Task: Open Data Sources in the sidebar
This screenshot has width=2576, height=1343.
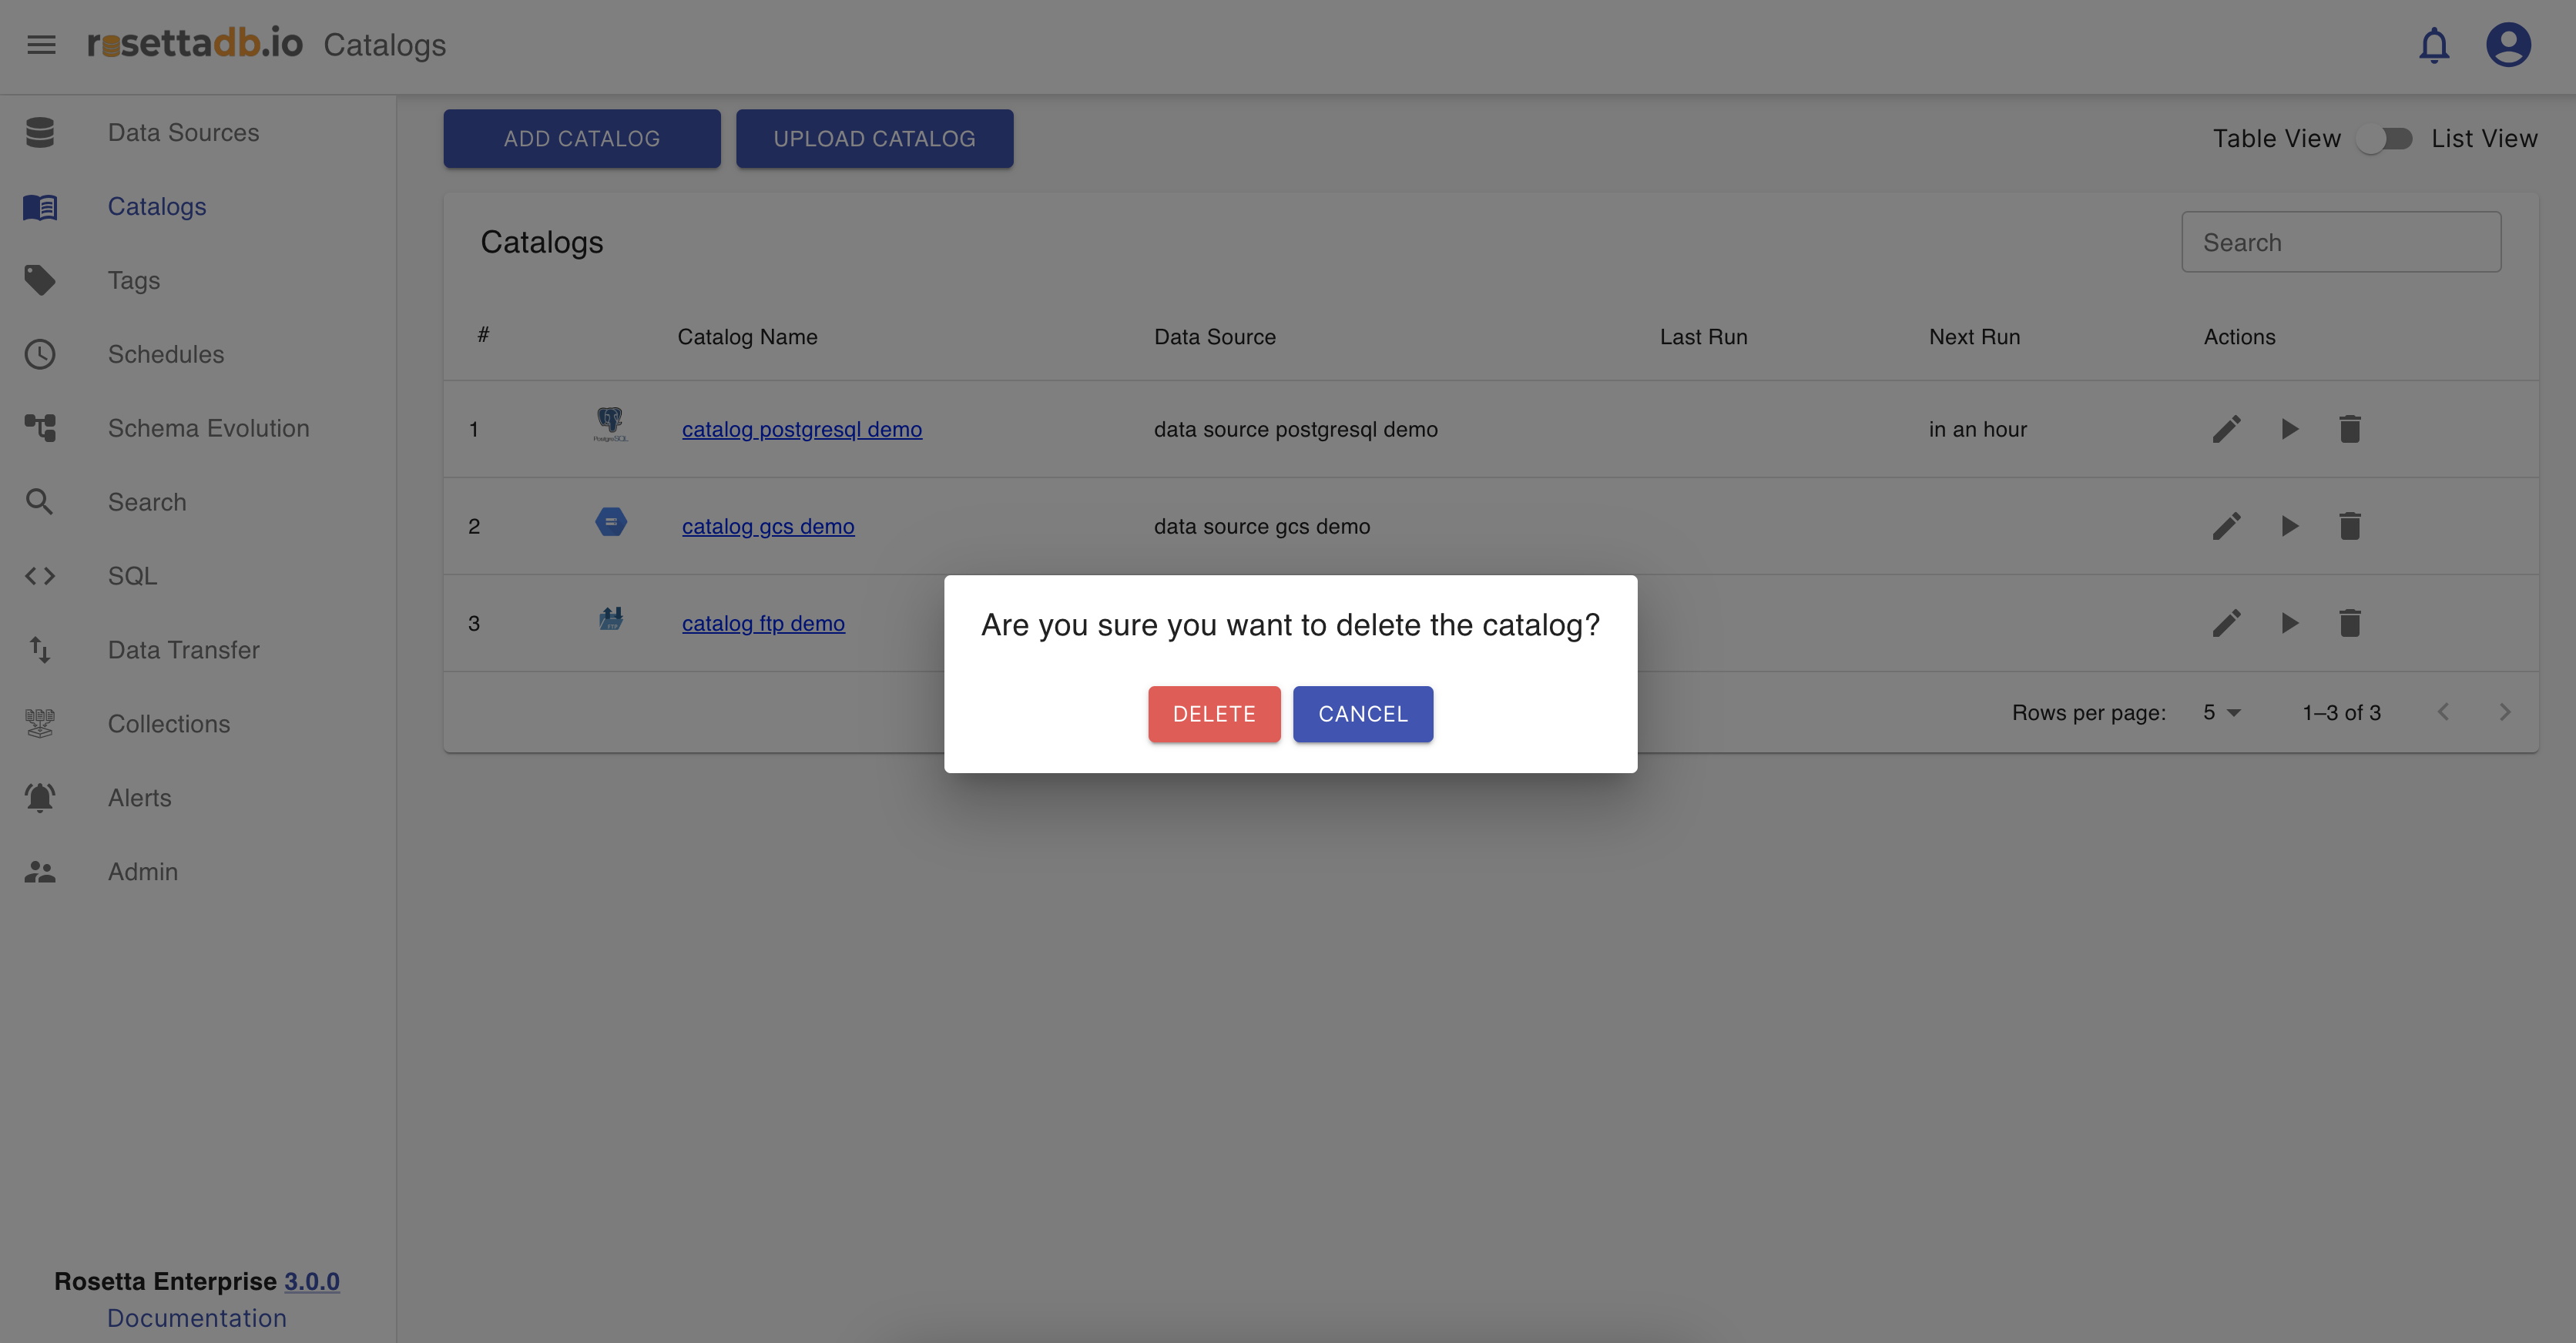Action: [183, 133]
